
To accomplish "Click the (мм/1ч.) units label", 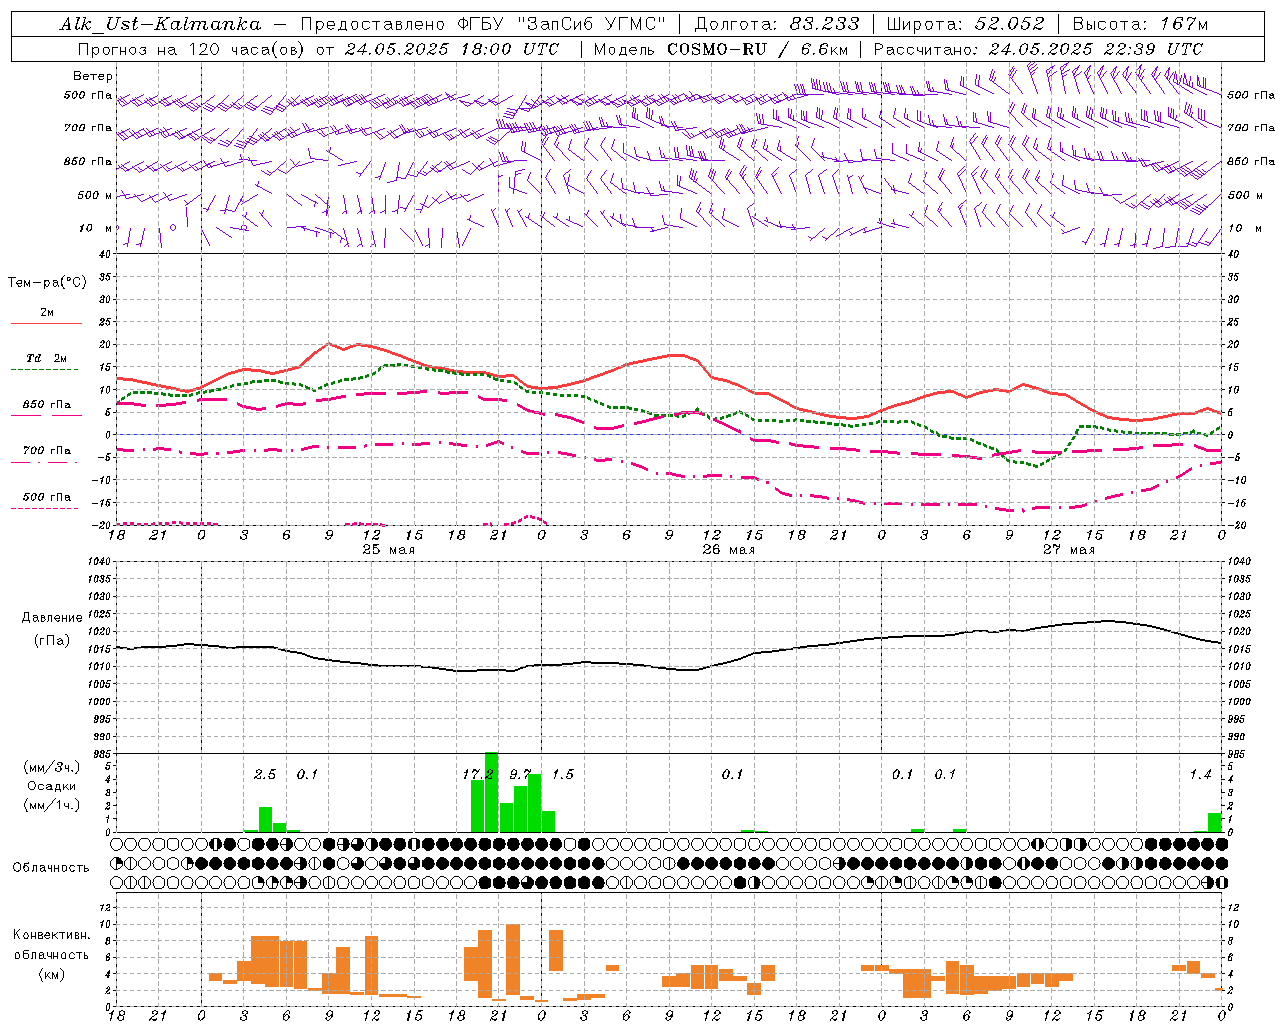I will pyautogui.click(x=51, y=805).
